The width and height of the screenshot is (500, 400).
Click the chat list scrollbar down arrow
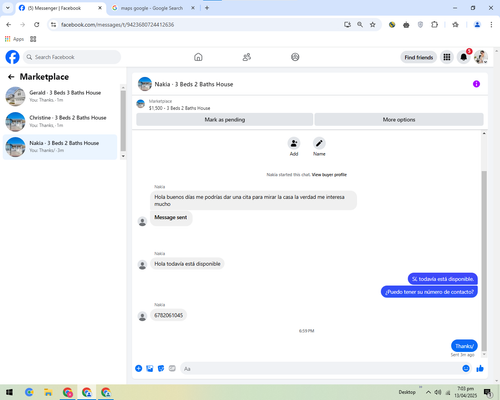click(x=123, y=156)
